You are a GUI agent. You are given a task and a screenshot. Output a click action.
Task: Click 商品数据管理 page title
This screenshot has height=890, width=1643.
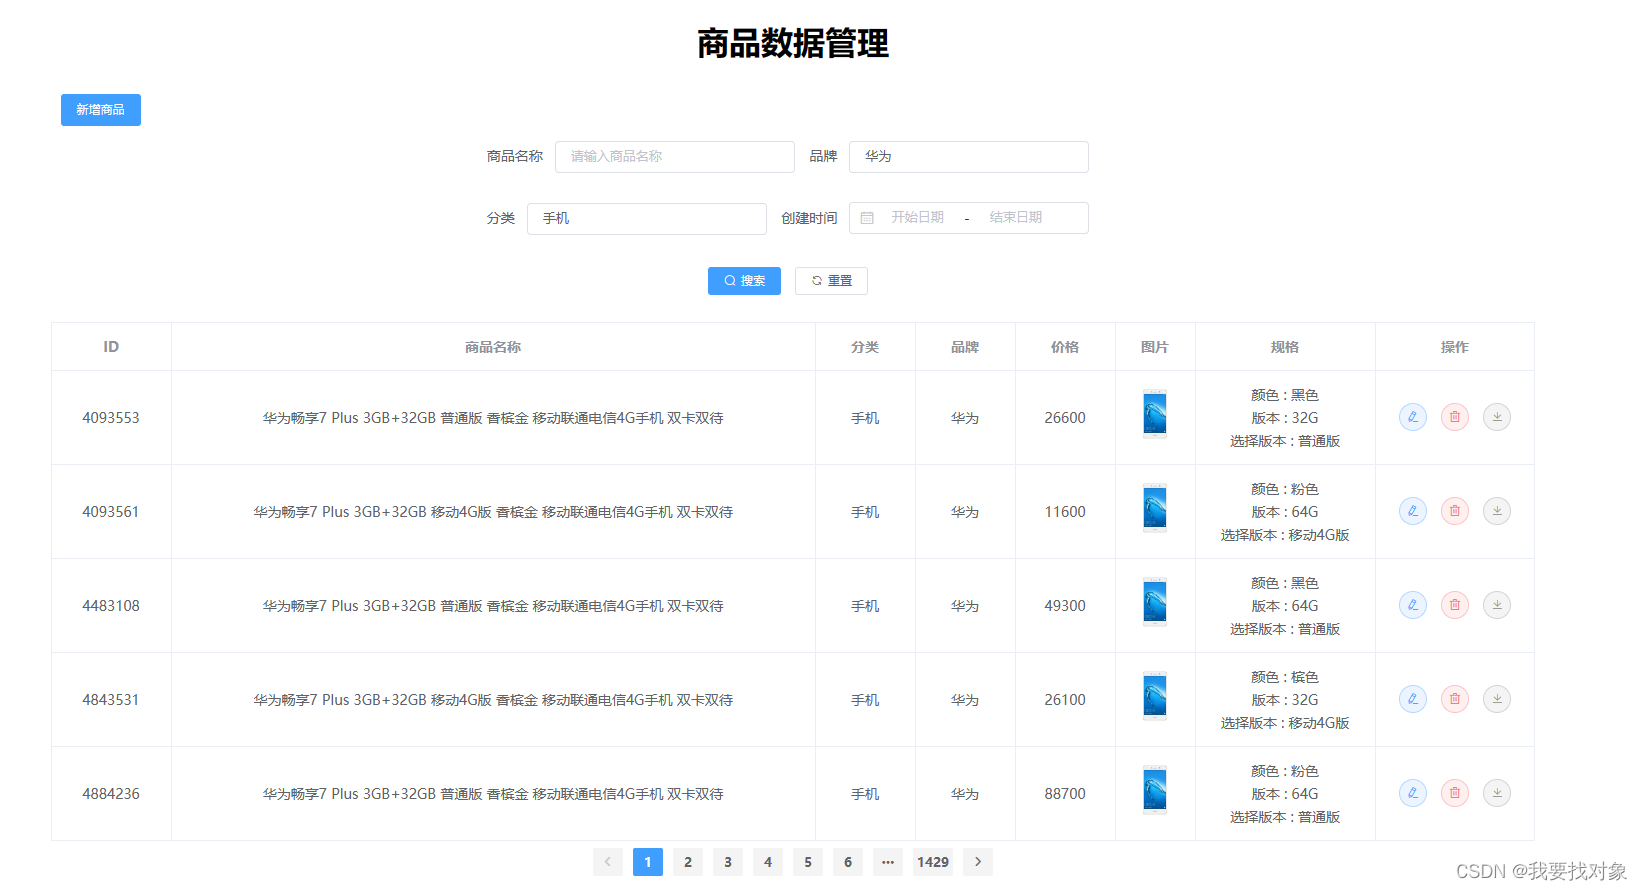(x=793, y=44)
